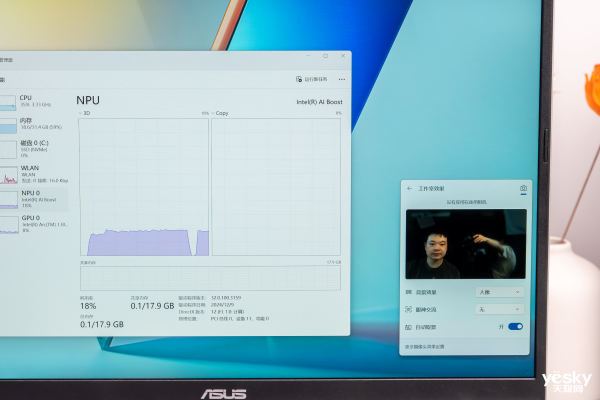Click the CPU mini graph in sidebar
Image resolution: width=600 pixels, height=400 pixels.
[8, 102]
